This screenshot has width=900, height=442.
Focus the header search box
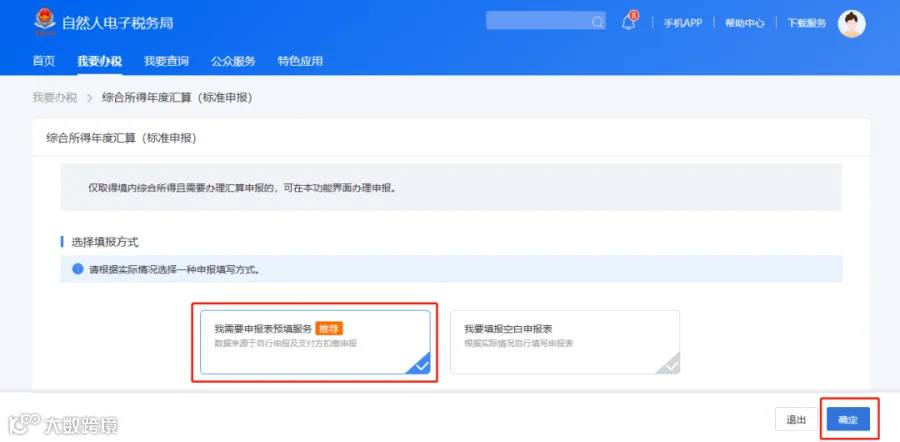(x=545, y=21)
